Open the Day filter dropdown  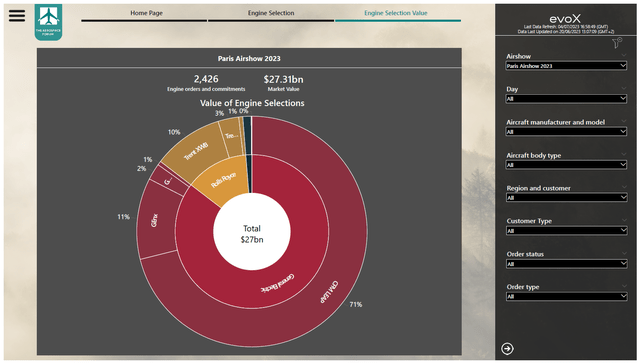pos(566,99)
